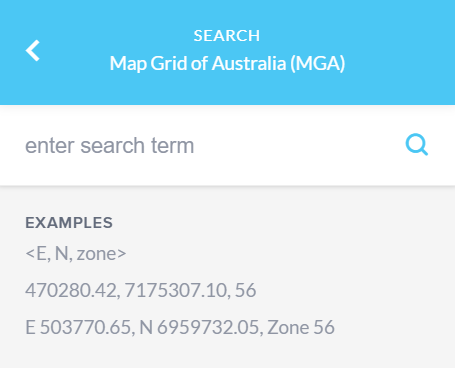The height and width of the screenshot is (368, 455).
Task: Click the EXAMPLES section heading
Action: click(69, 223)
